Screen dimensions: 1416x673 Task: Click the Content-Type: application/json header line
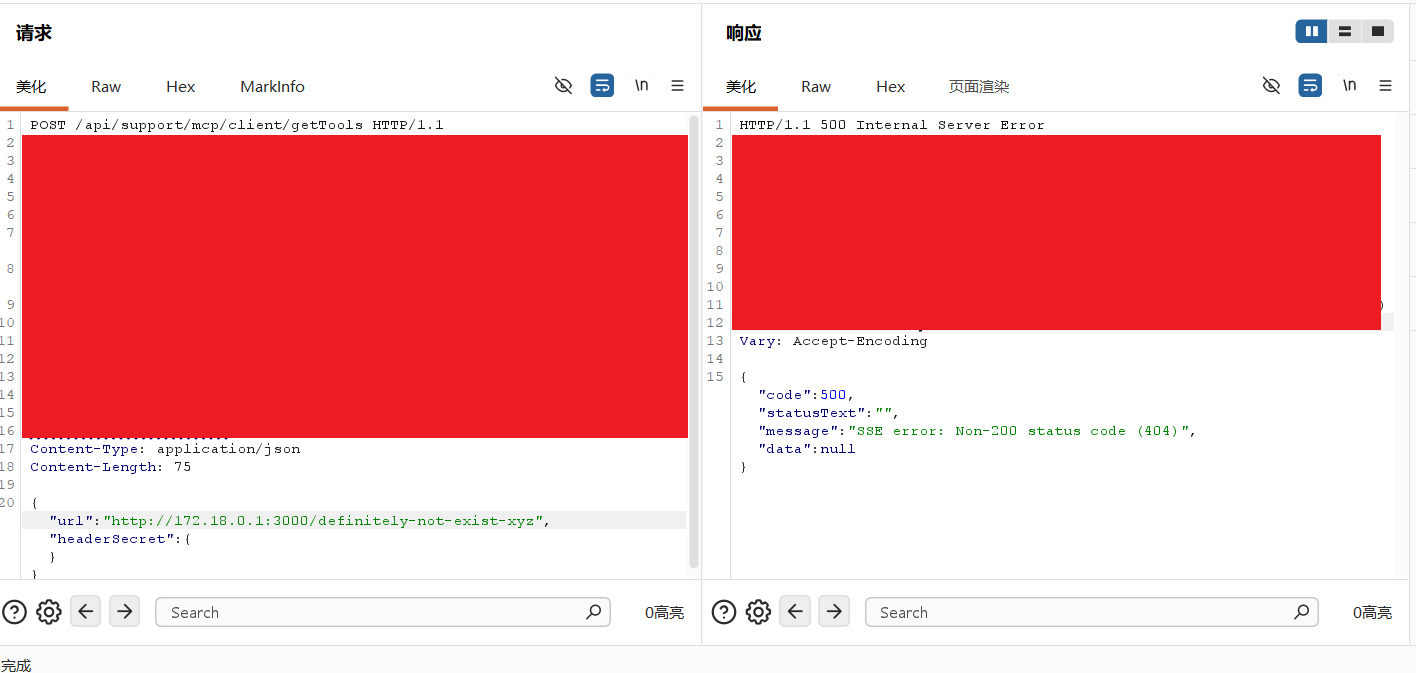pos(165,449)
